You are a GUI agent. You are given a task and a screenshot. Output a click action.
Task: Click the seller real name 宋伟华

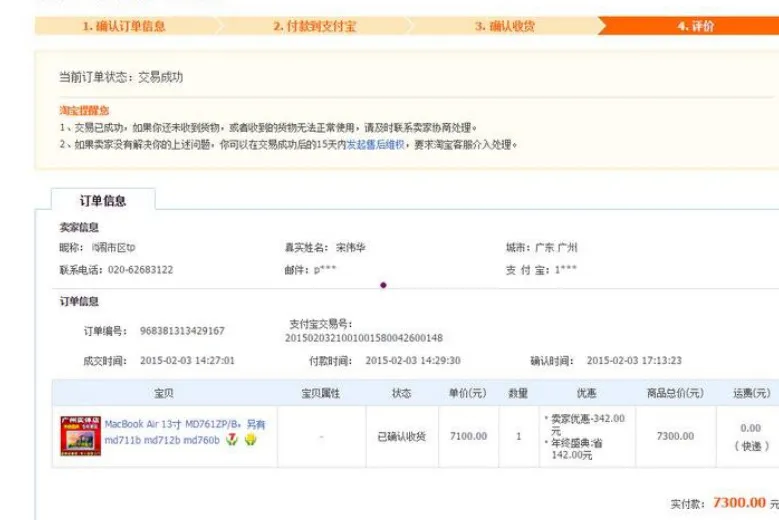(351, 247)
